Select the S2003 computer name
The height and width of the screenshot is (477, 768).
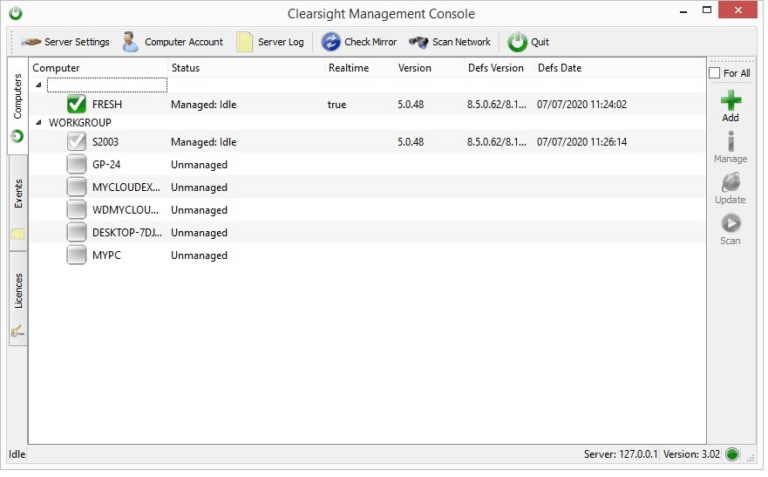(105, 142)
